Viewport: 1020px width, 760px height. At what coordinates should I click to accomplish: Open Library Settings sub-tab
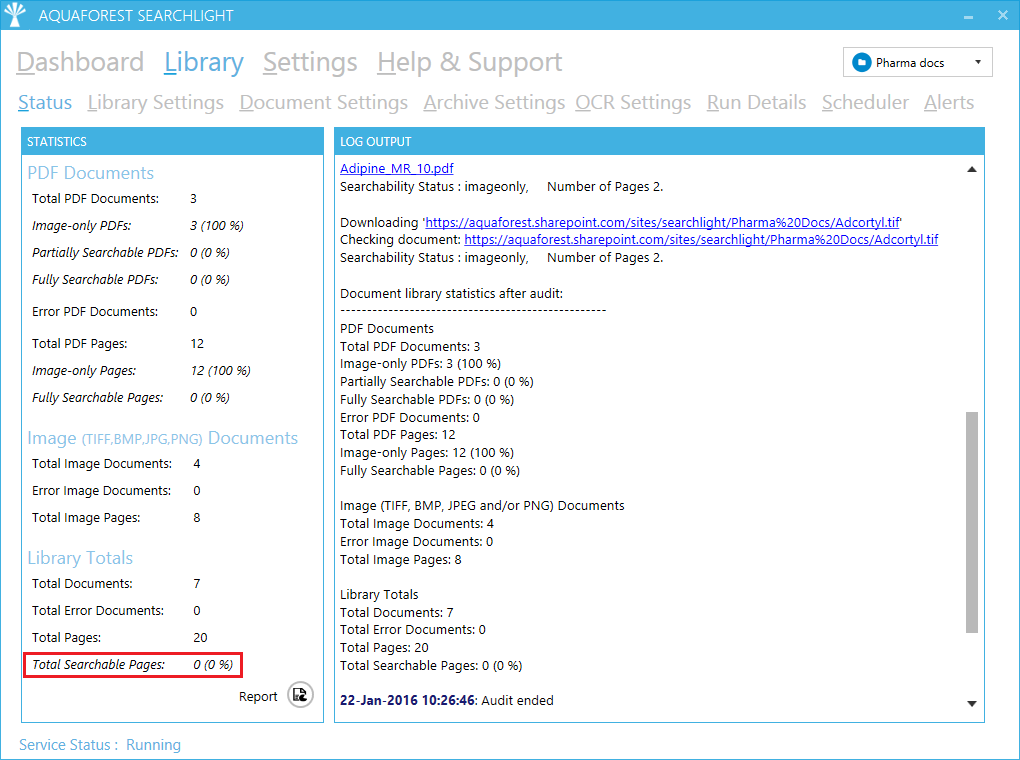tap(155, 102)
